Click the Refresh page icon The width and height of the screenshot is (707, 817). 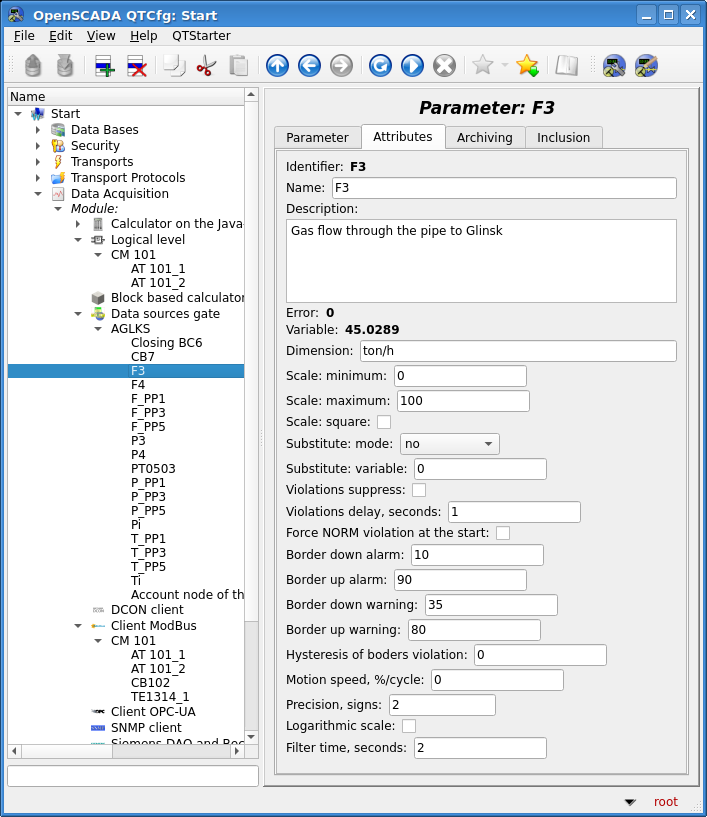[x=380, y=66]
